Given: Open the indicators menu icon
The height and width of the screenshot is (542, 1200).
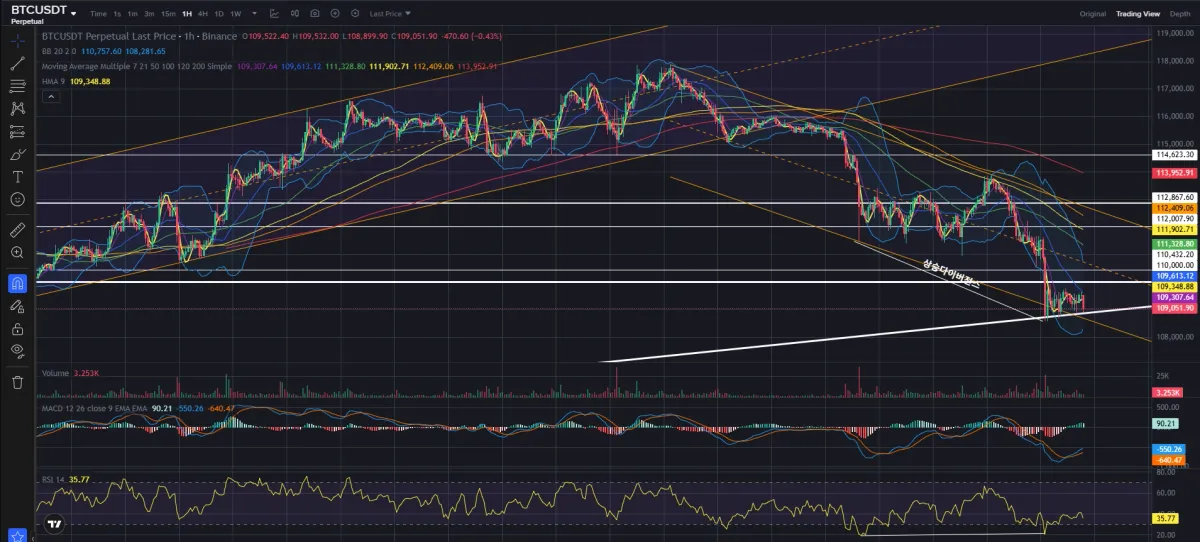Looking at the screenshot, I should point(295,14).
